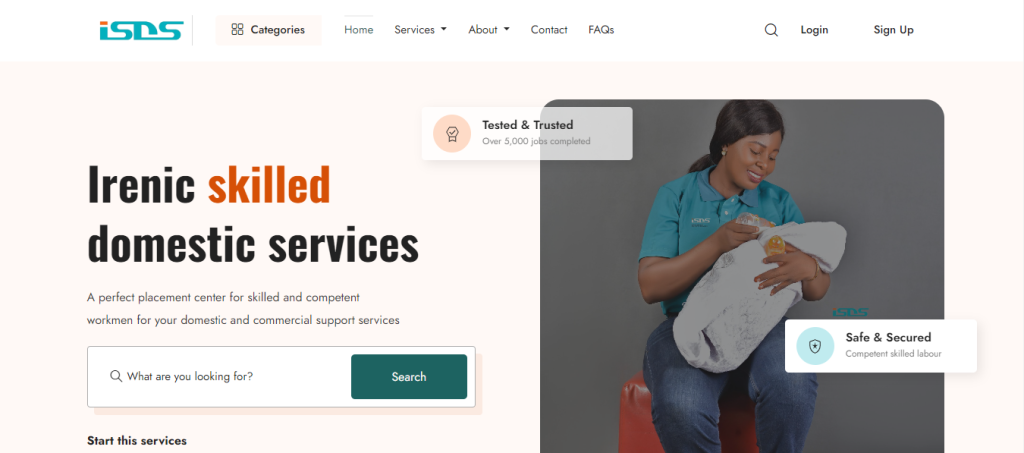
Task: Open the Contact page link
Action: (549, 30)
